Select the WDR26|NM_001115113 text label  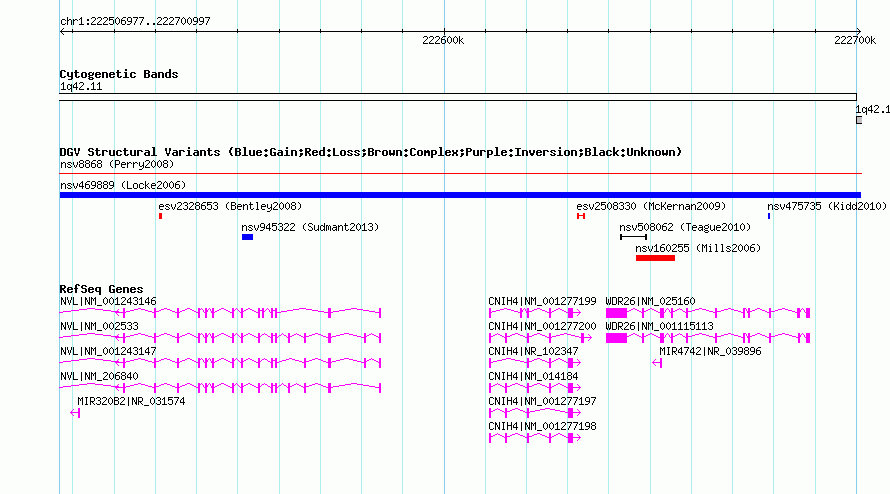[659, 326]
